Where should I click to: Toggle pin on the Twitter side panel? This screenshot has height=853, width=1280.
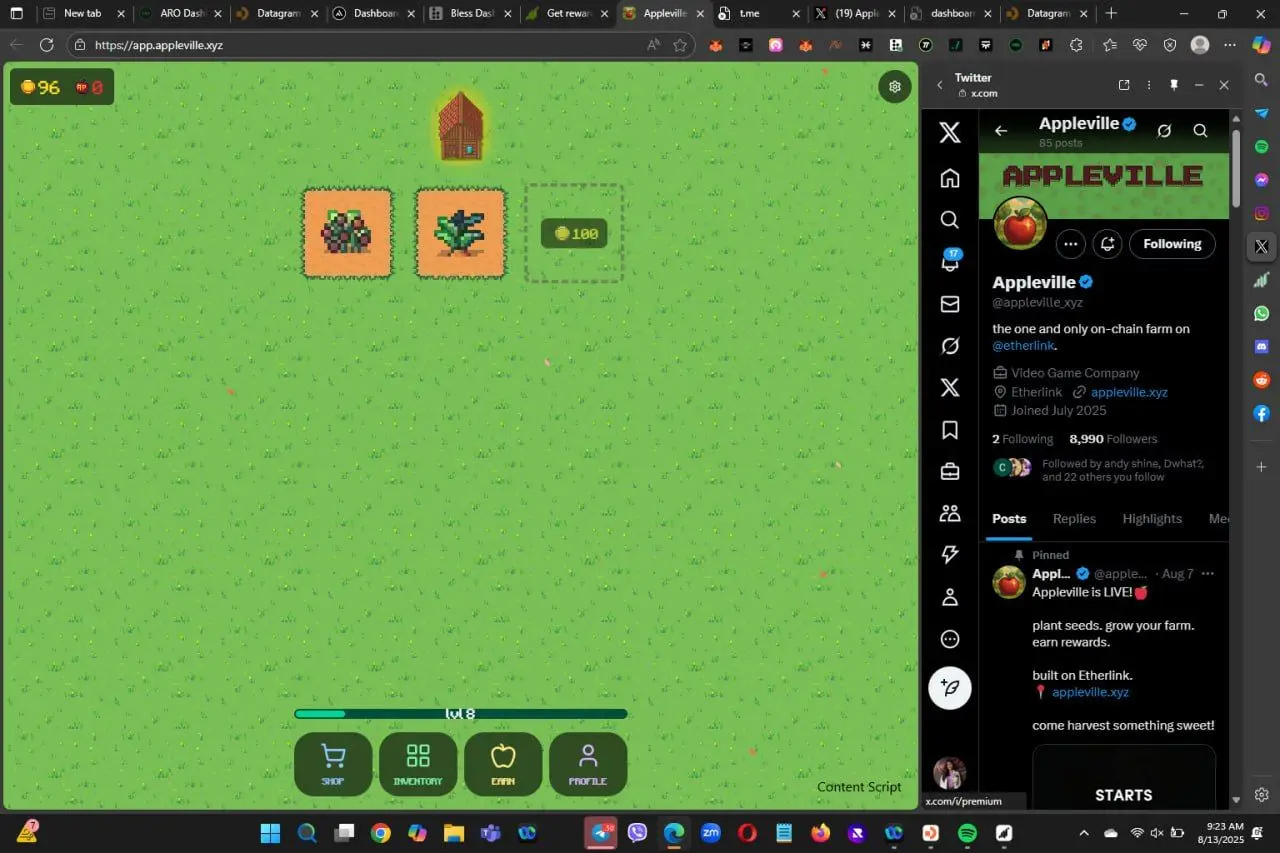click(x=1174, y=85)
